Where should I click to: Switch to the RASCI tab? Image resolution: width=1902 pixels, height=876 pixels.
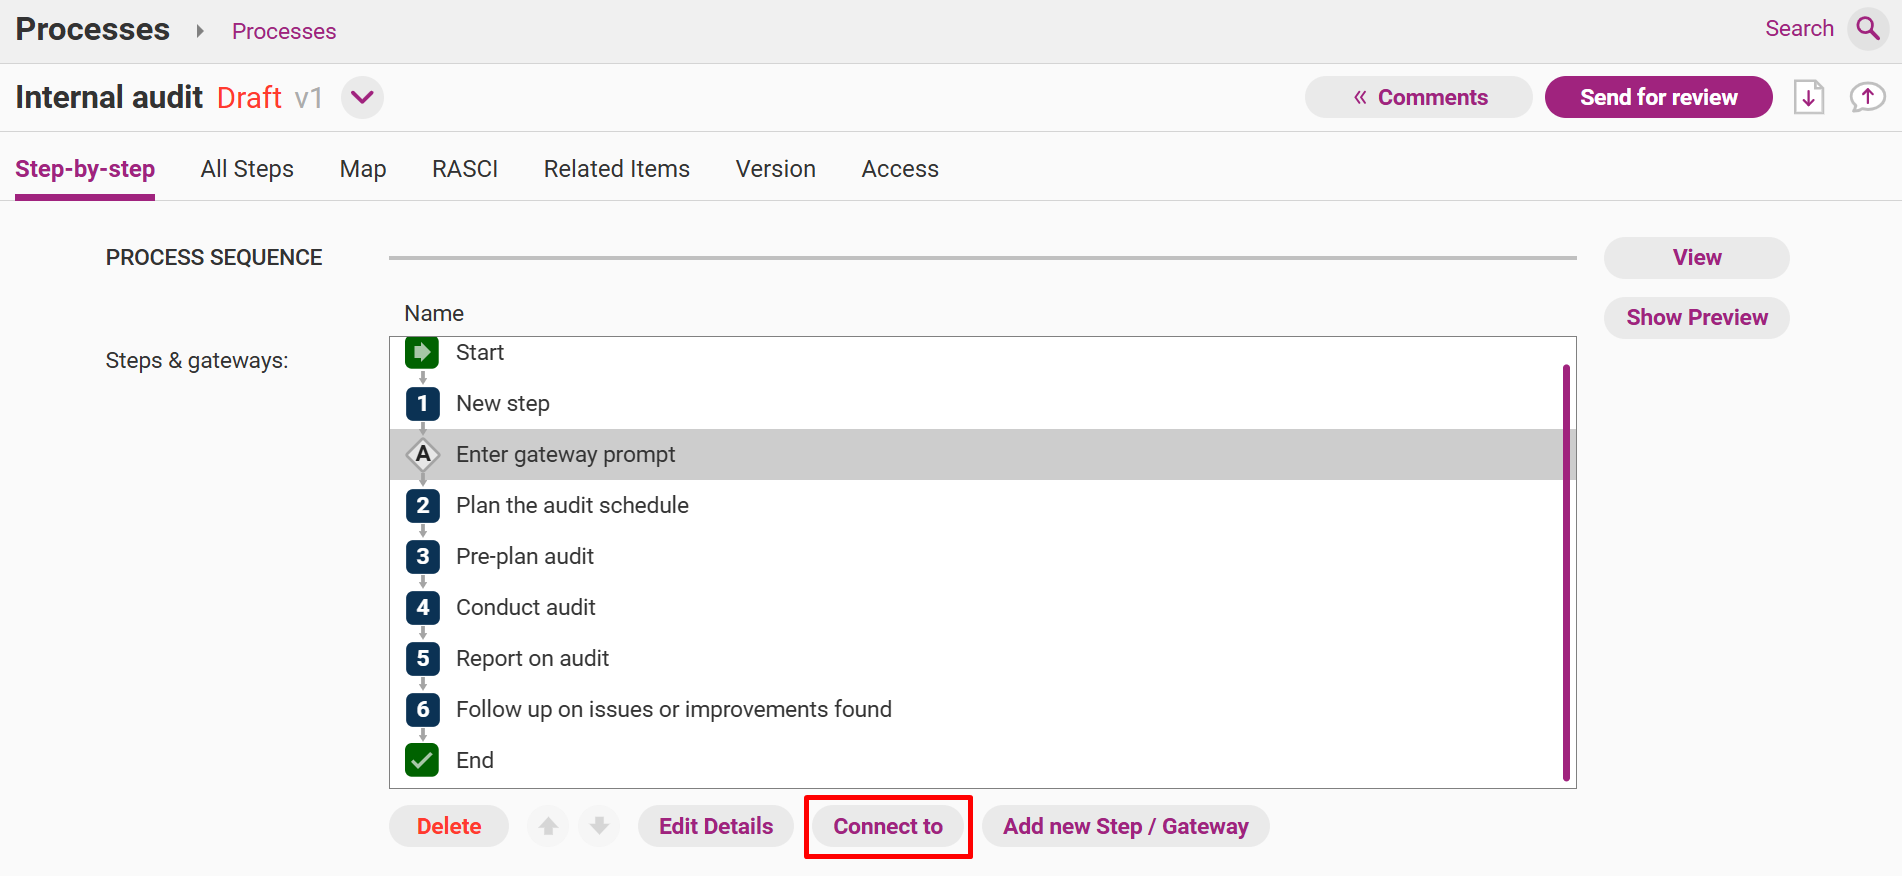(465, 169)
